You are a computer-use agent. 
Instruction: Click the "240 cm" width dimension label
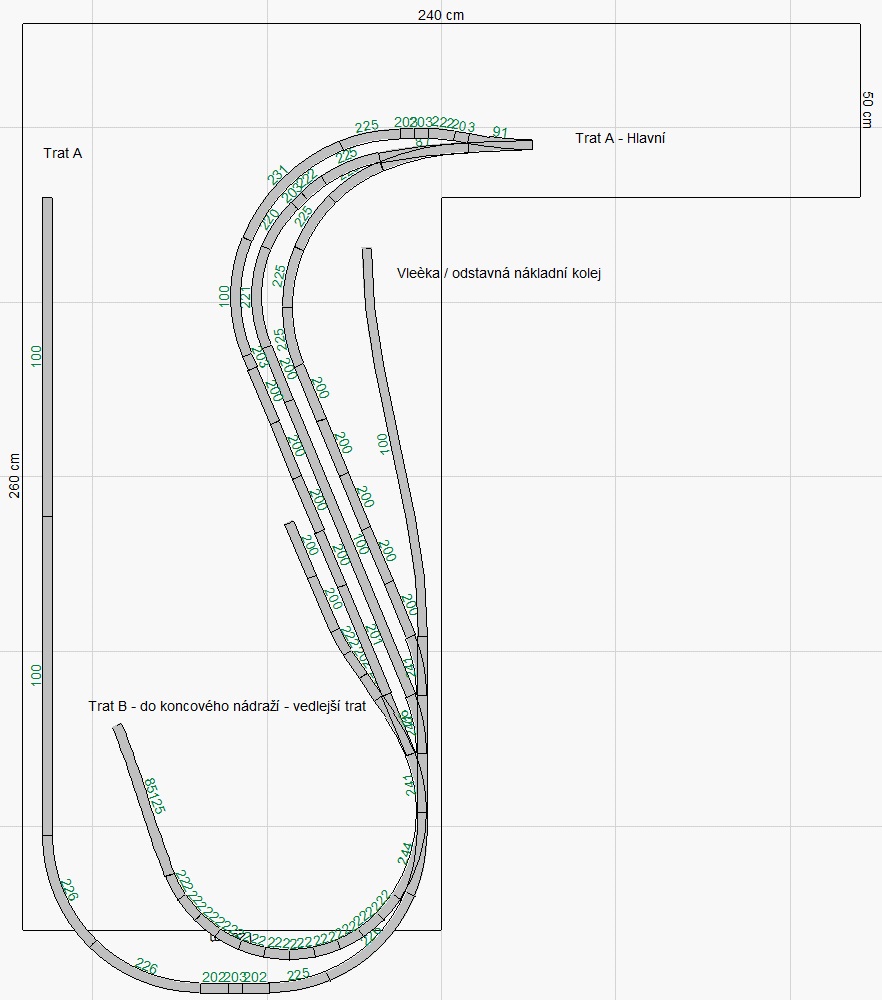pos(441,14)
